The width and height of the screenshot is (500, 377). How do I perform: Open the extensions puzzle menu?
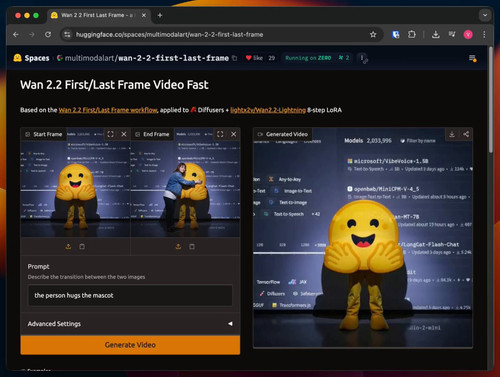pos(412,34)
